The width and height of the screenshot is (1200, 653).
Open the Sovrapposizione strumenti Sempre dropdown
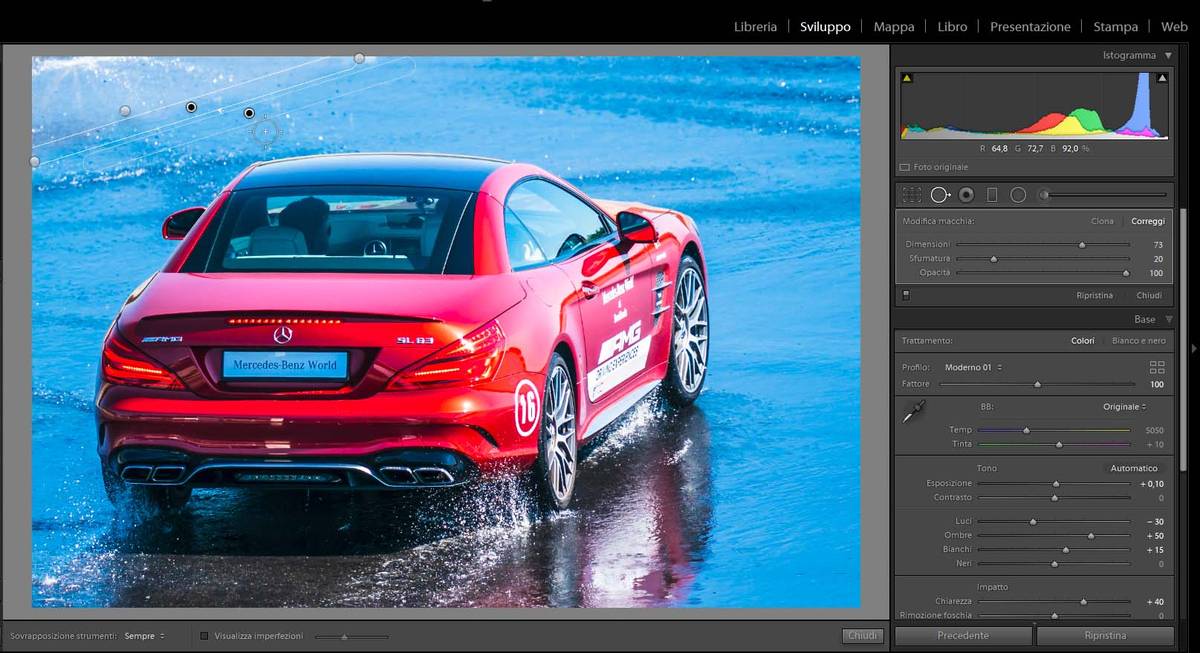pyautogui.click(x=144, y=636)
